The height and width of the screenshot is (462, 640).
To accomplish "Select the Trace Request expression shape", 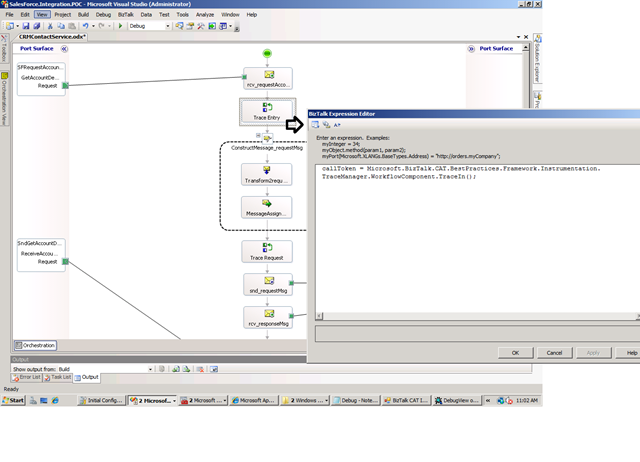I will 267,251.
